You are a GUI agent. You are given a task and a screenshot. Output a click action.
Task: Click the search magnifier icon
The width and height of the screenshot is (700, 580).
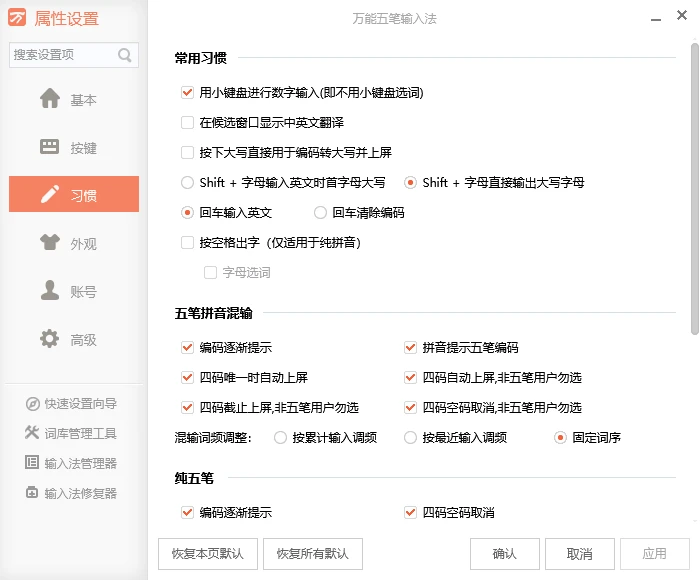125,56
